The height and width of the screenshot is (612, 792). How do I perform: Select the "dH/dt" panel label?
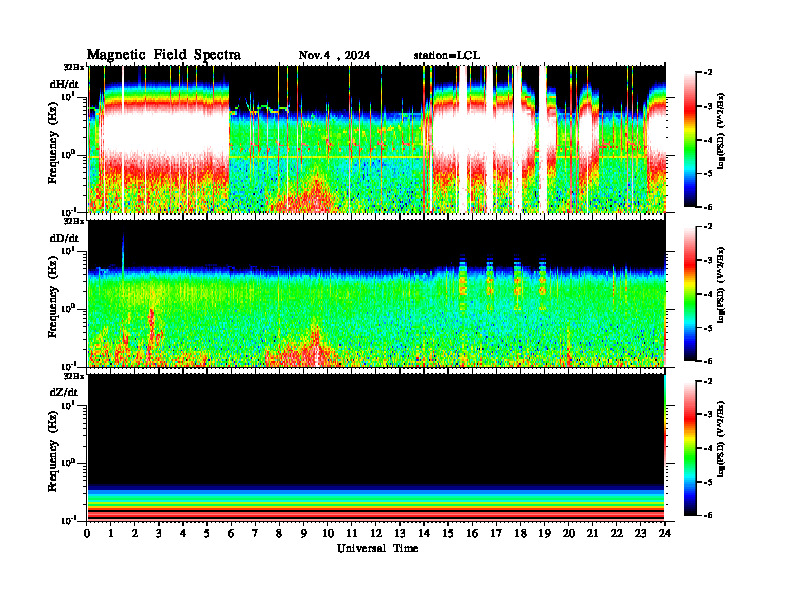pos(64,84)
